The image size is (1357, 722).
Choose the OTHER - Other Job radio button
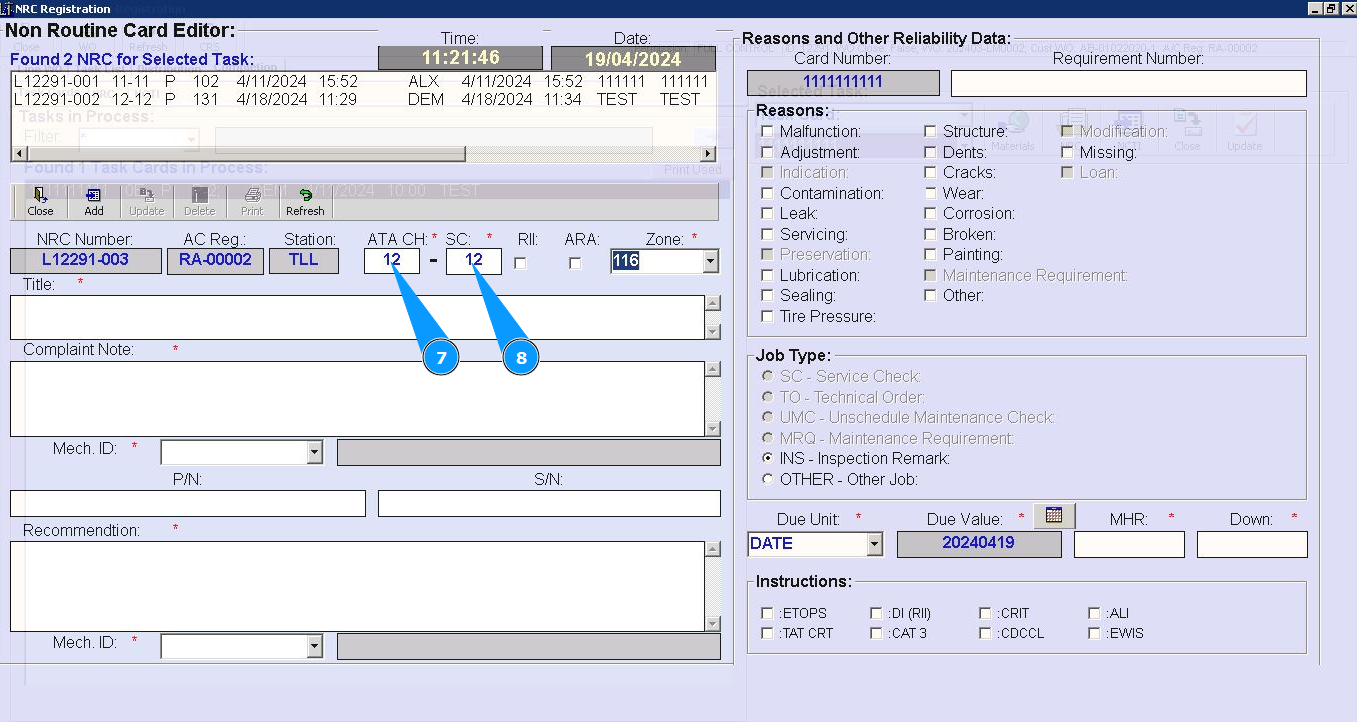[767, 479]
